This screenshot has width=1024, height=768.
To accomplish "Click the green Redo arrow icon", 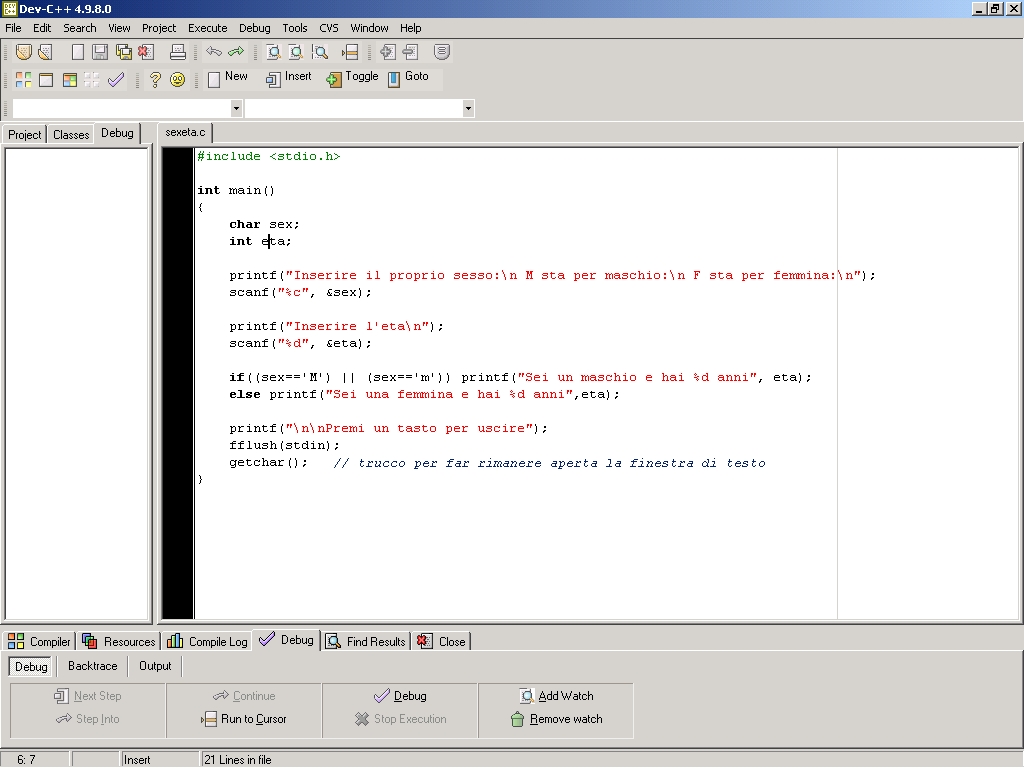I will point(236,52).
